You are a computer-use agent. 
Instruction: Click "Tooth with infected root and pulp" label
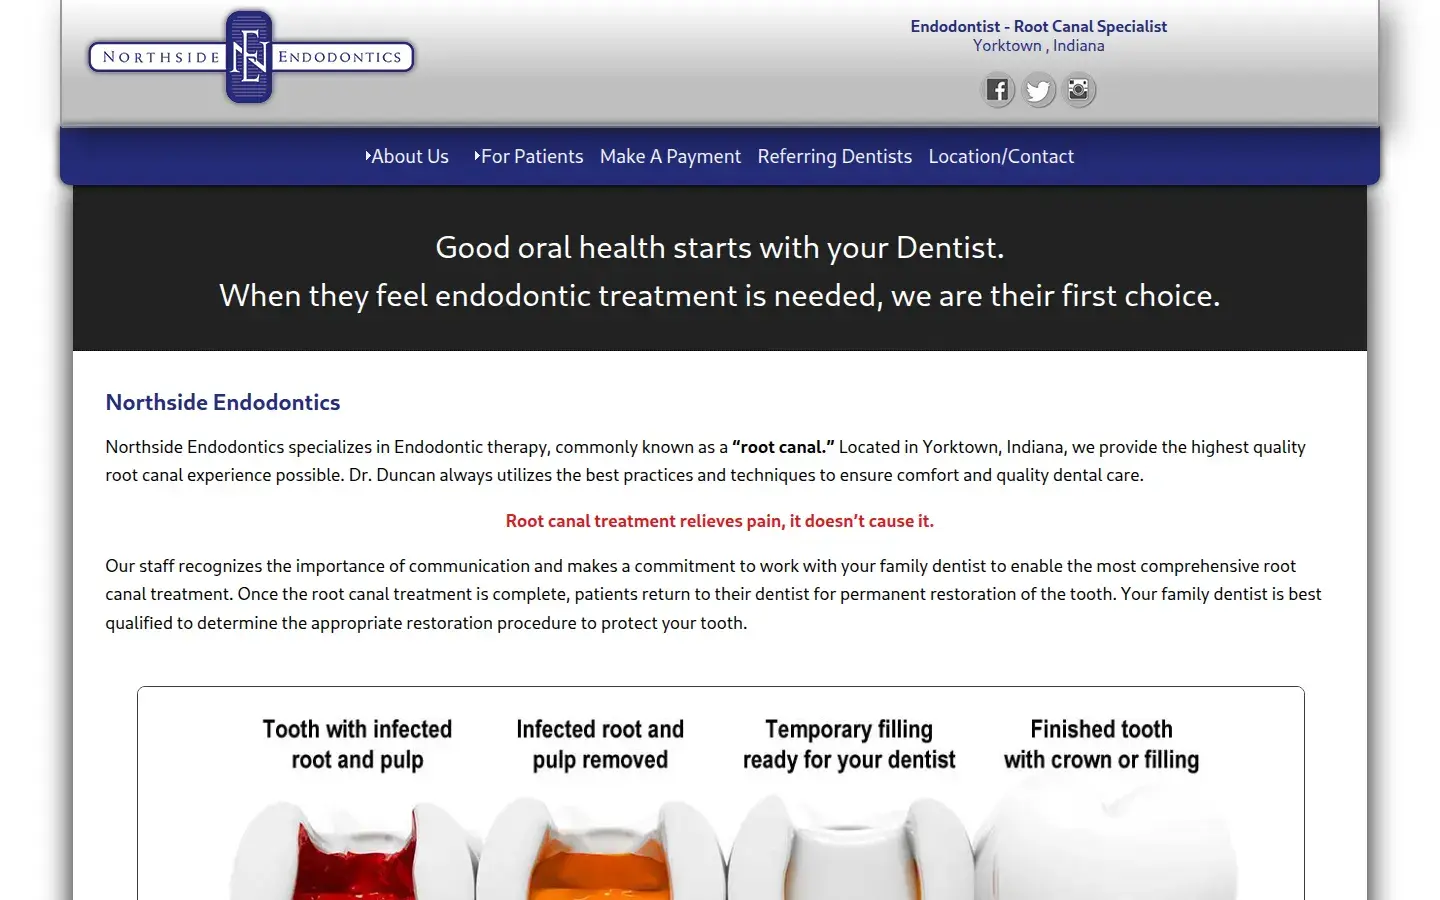click(357, 744)
